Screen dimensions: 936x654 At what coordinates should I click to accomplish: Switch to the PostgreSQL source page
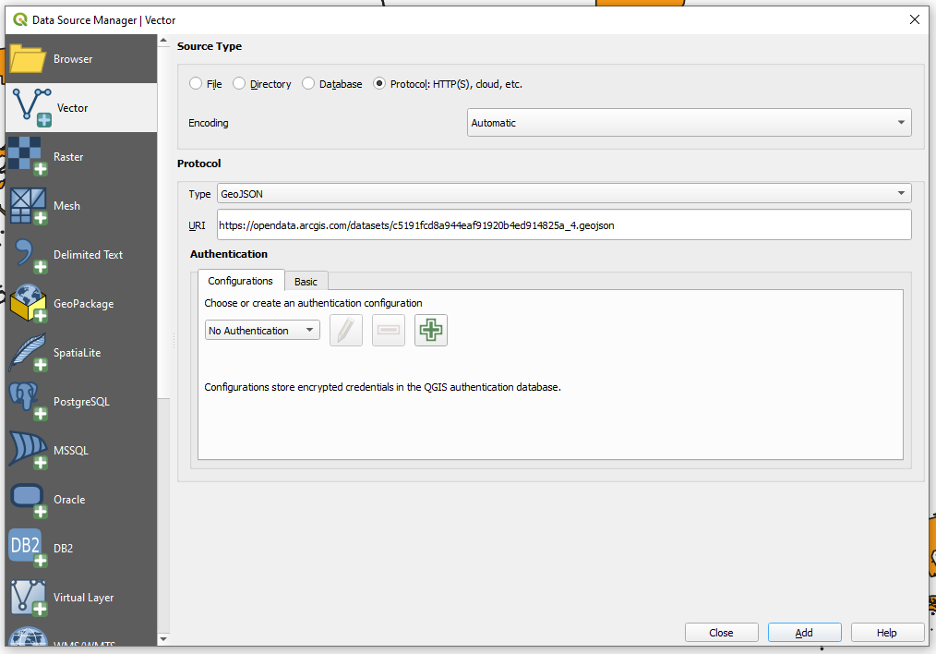point(80,401)
